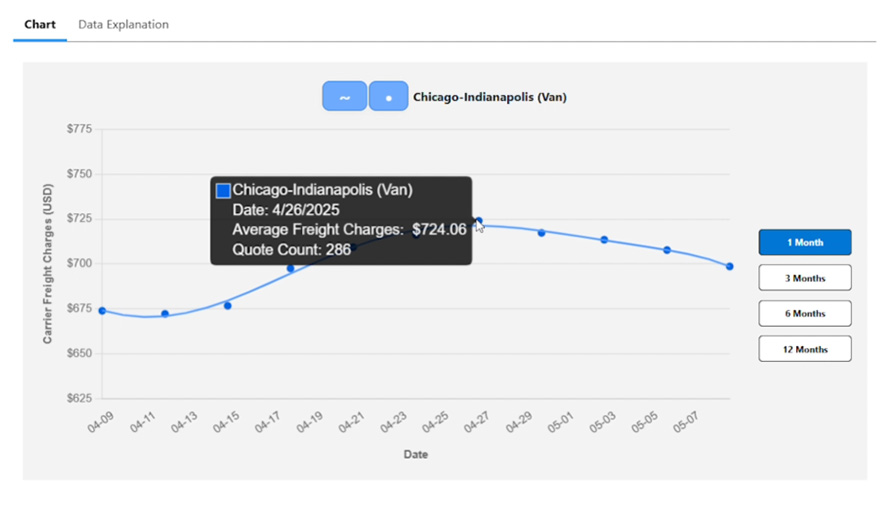The width and height of the screenshot is (889, 505).
Task: Switch to the Data Explanation tab
Action: (123, 24)
